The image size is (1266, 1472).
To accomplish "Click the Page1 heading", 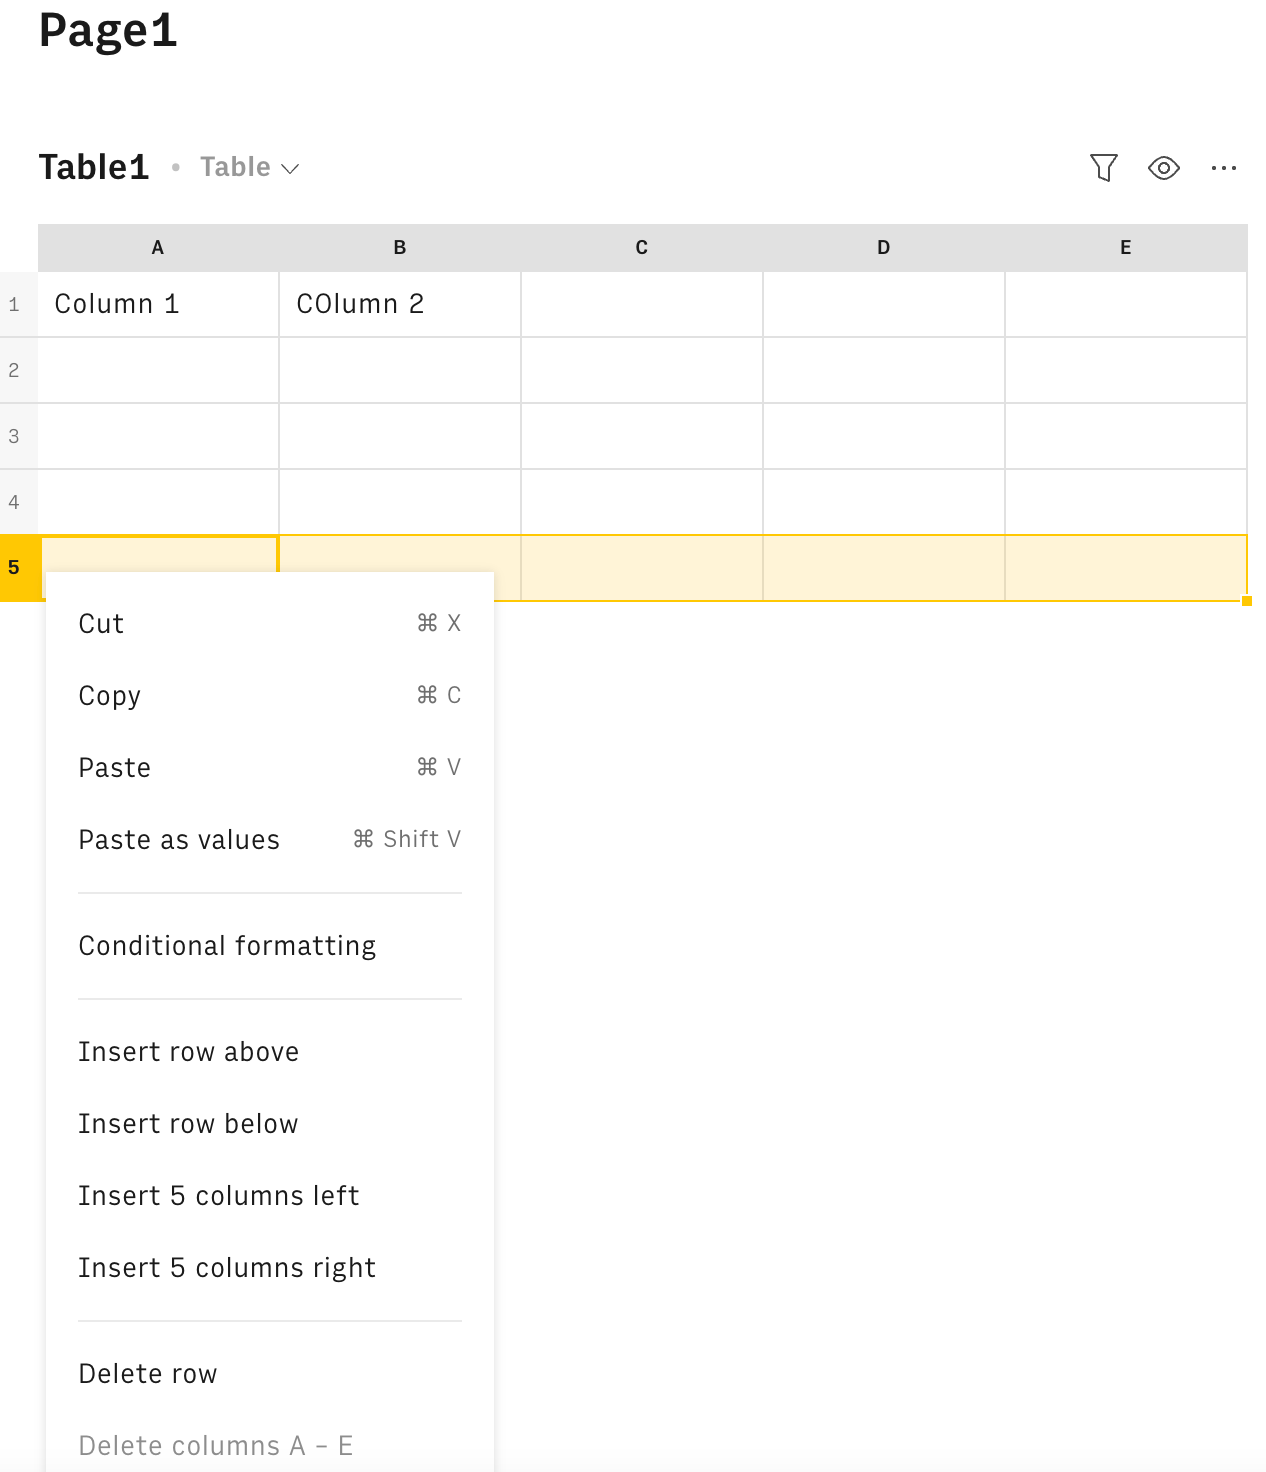I will pos(107,31).
